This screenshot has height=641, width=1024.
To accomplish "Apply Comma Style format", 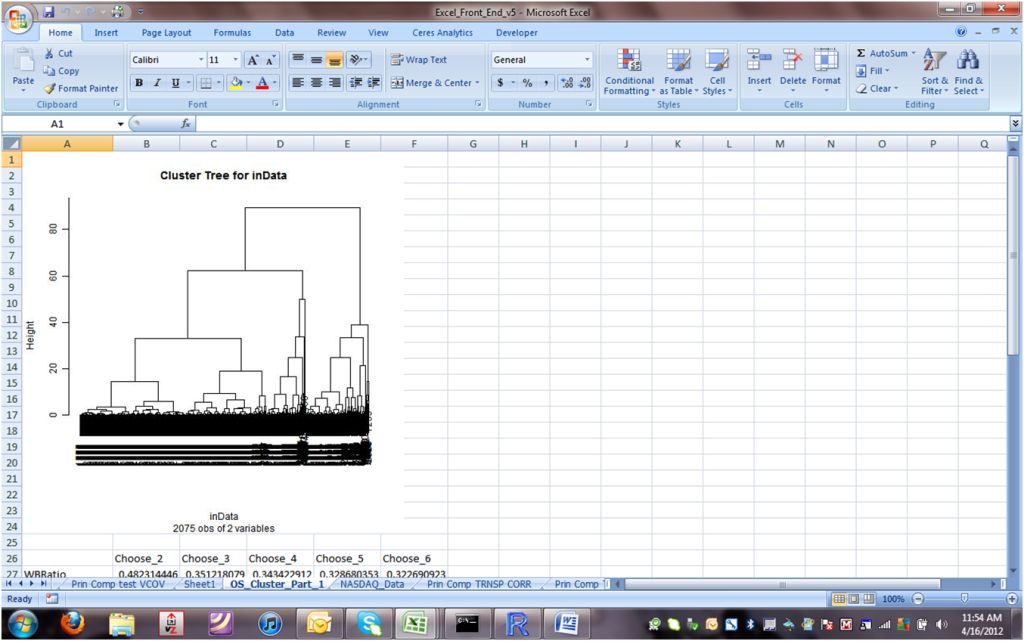I will pos(545,83).
